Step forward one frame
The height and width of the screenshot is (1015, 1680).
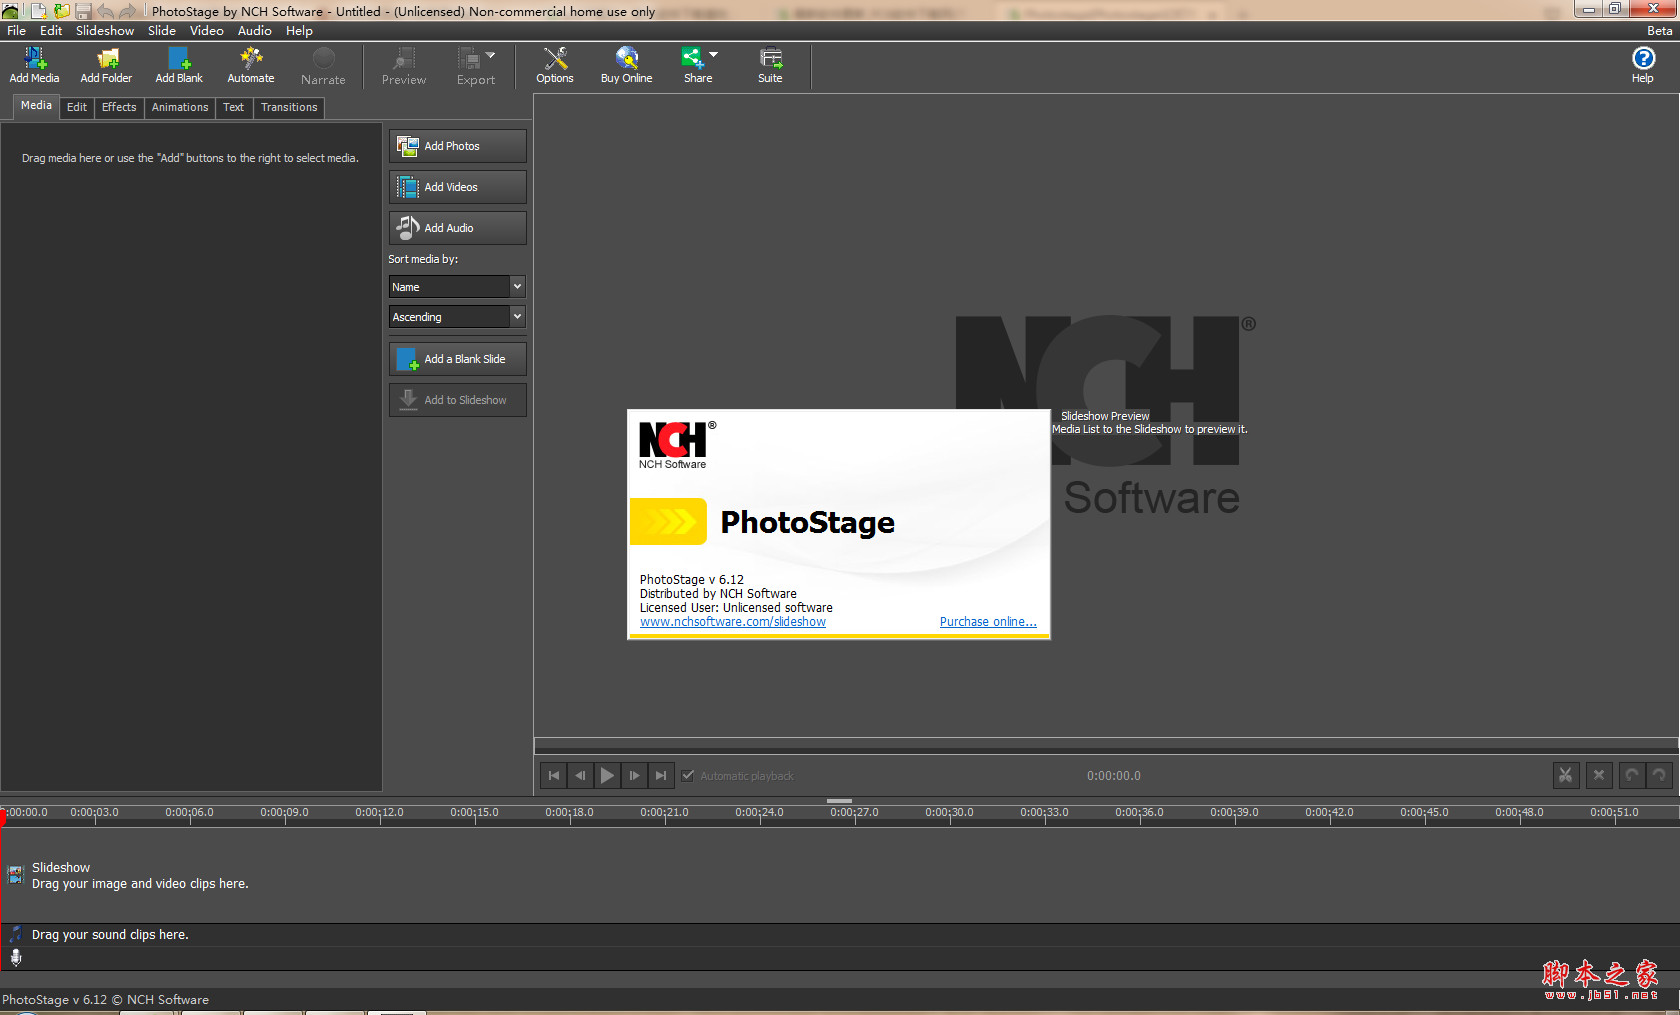click(x=634, y=775)
